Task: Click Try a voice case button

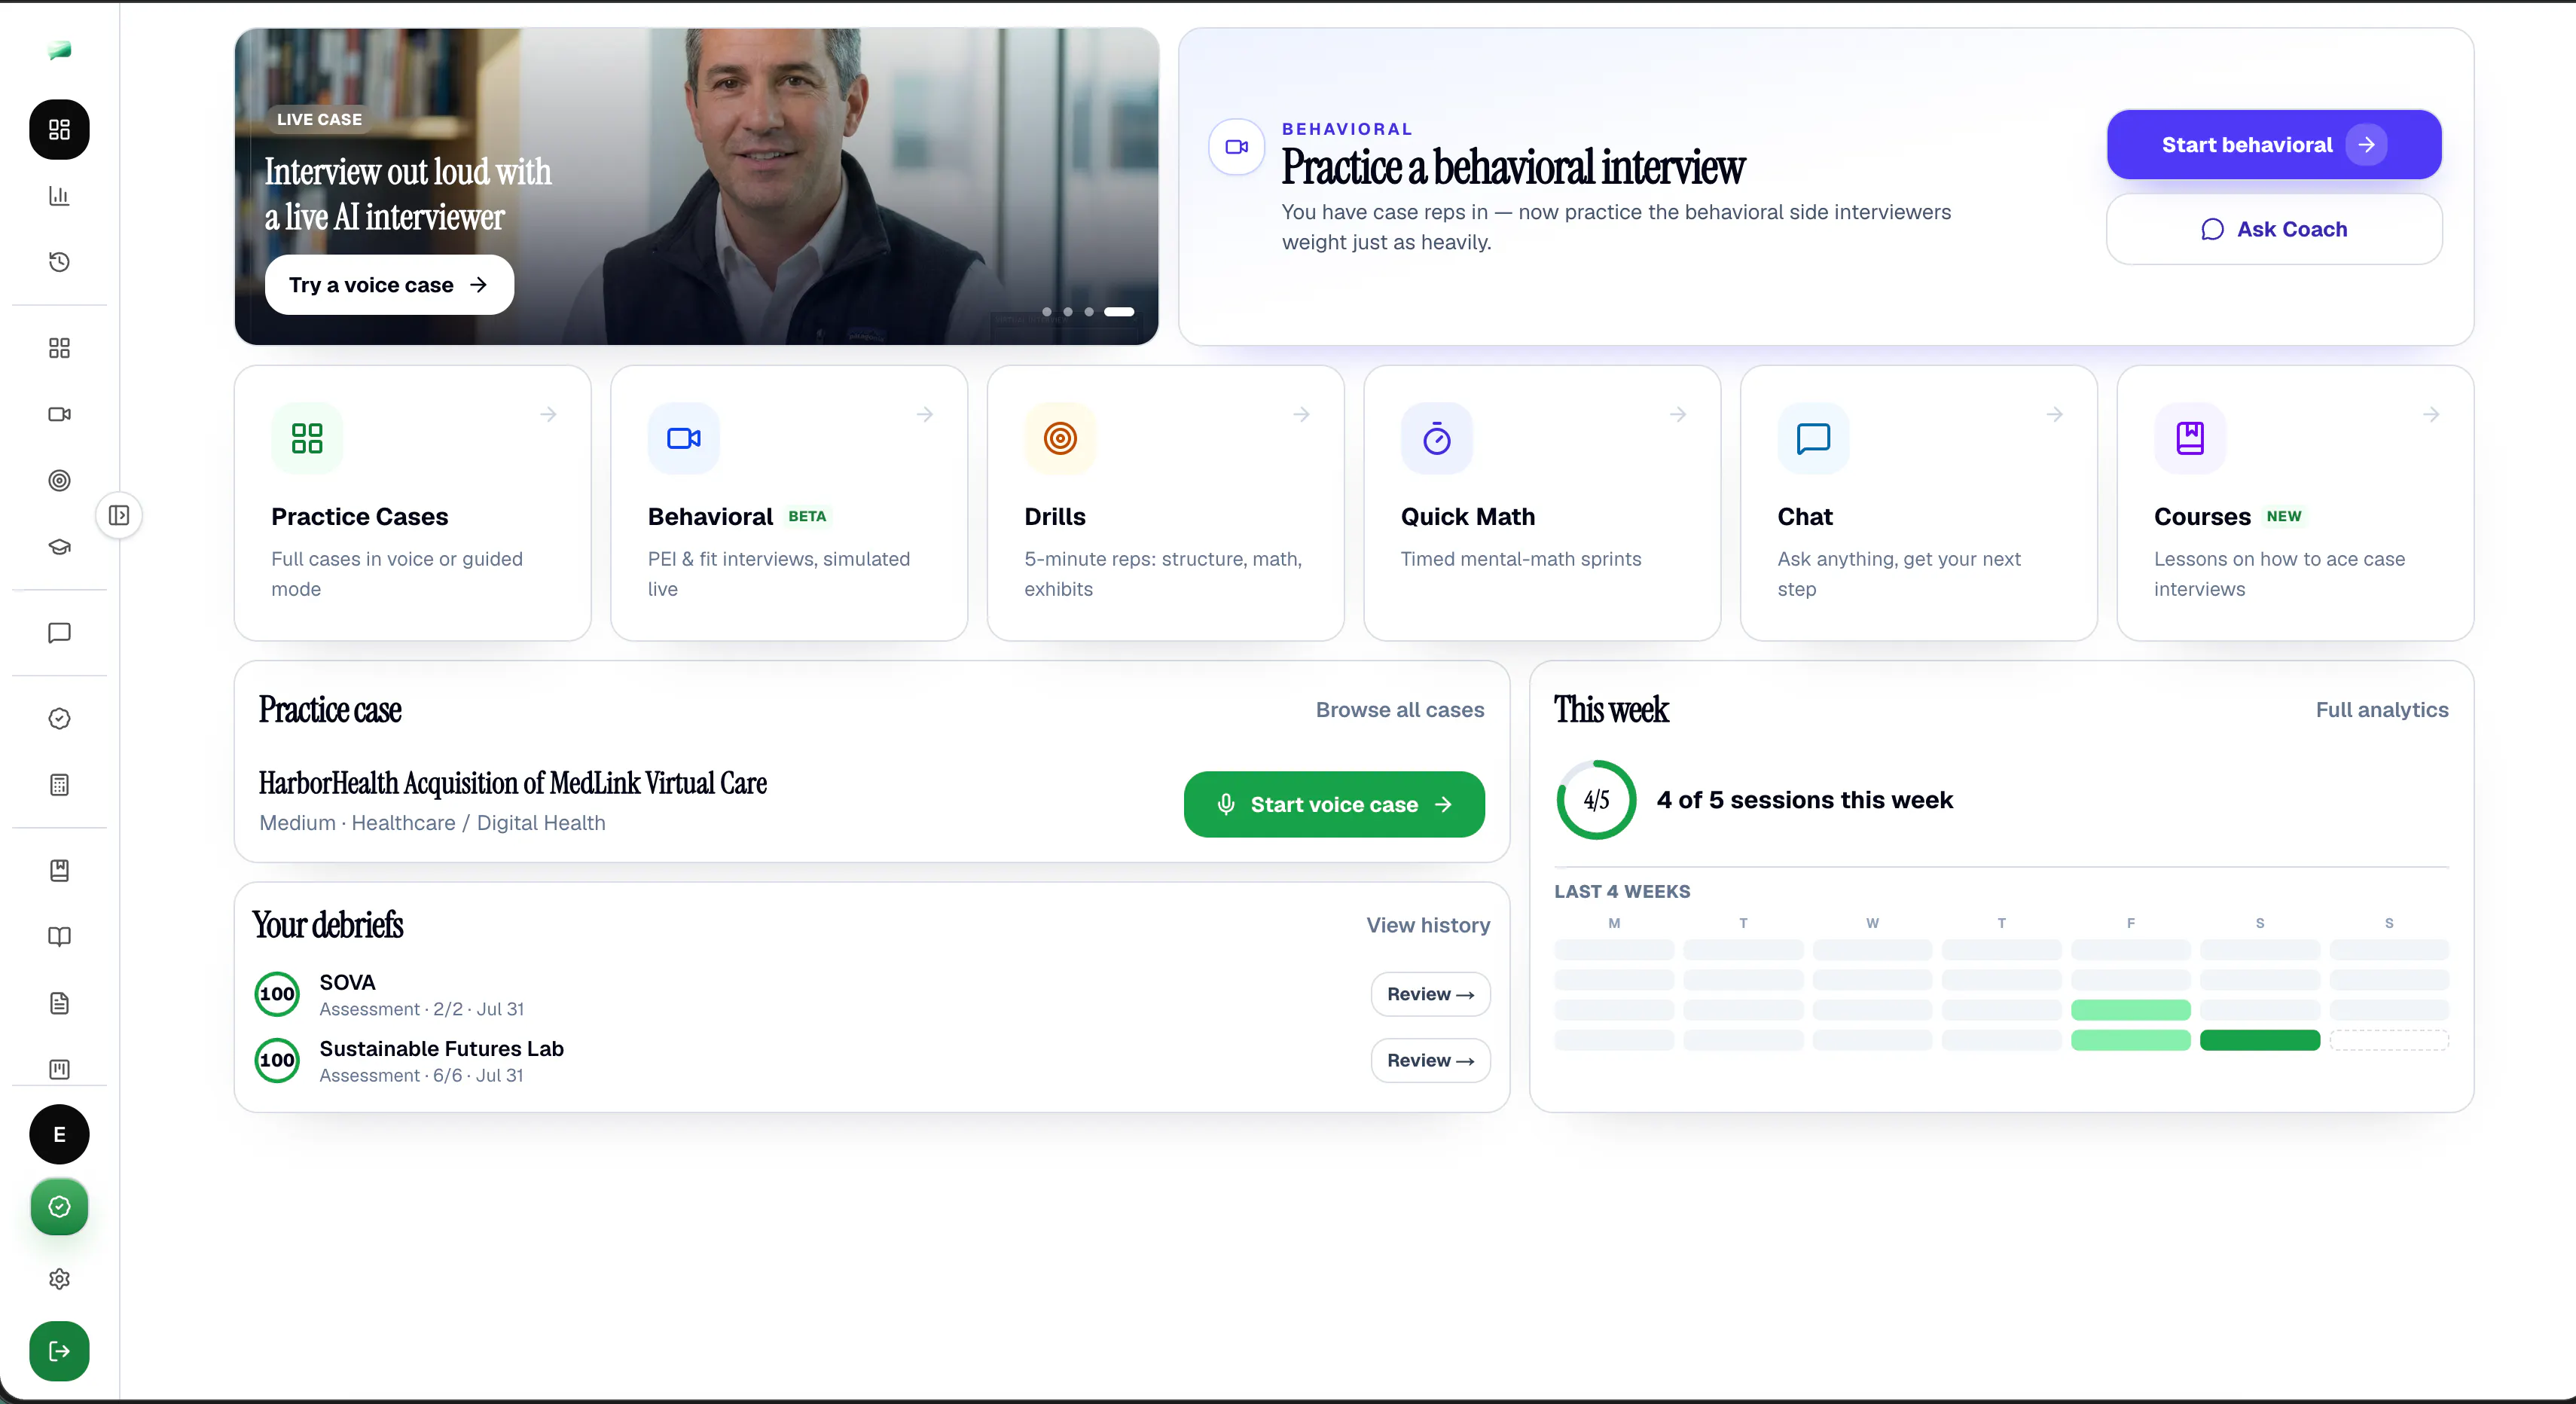Action: click(389, 285)
